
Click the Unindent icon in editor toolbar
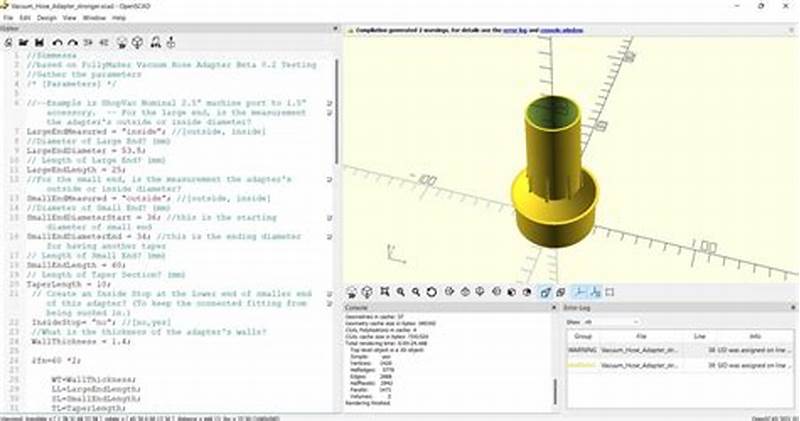(x=88, y=43)
